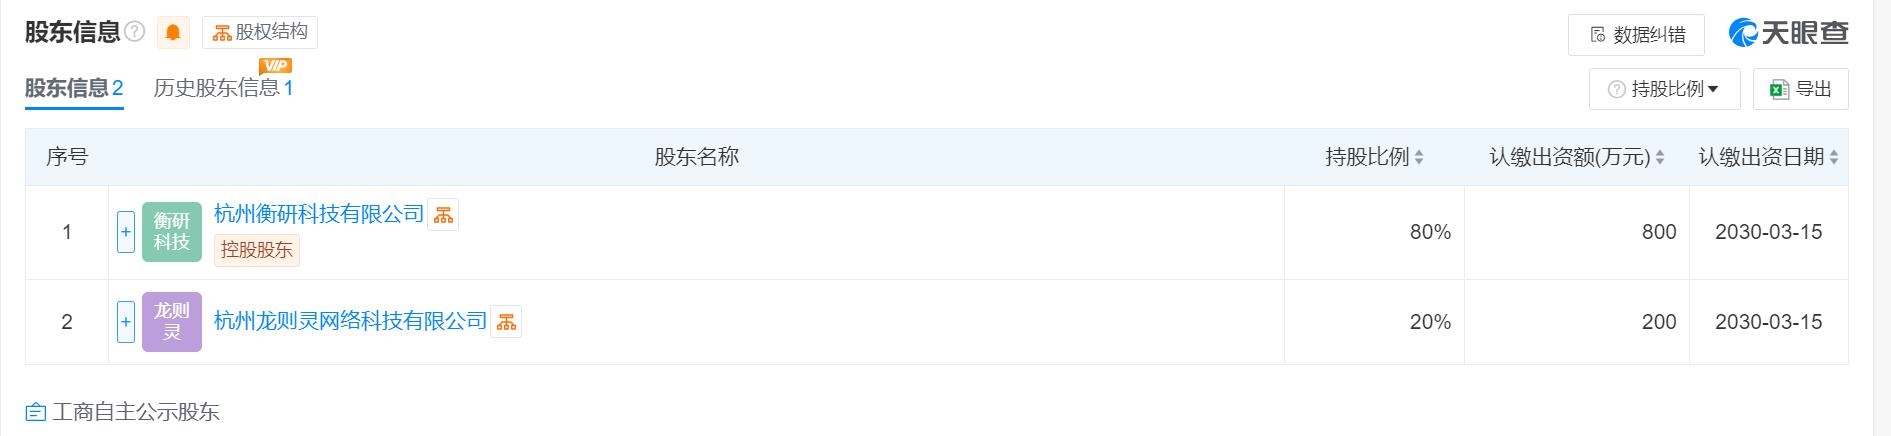Click the orange bell alert icon
The height and width of the screenshot is (436, 1891).
[x=173, y=33]
